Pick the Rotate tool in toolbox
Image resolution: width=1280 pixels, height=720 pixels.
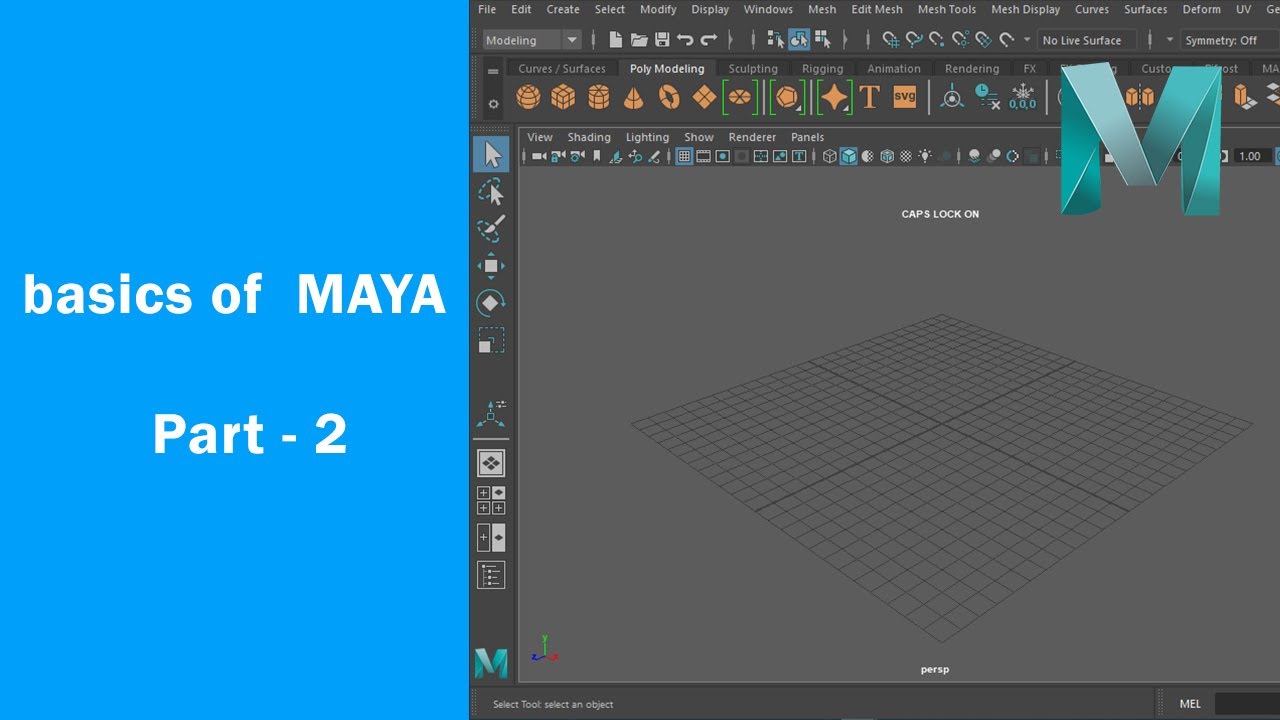[491, 303]
